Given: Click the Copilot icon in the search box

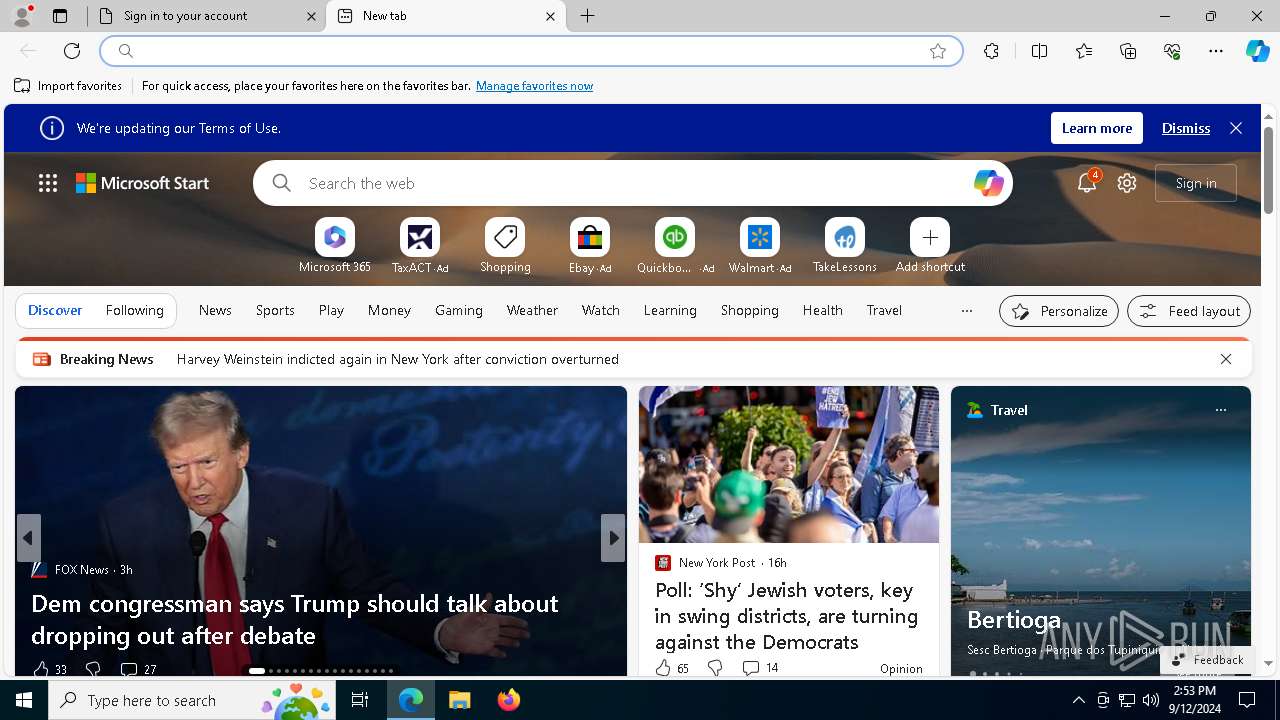Looking at the screenshot, I should click(x=988, y=183).
